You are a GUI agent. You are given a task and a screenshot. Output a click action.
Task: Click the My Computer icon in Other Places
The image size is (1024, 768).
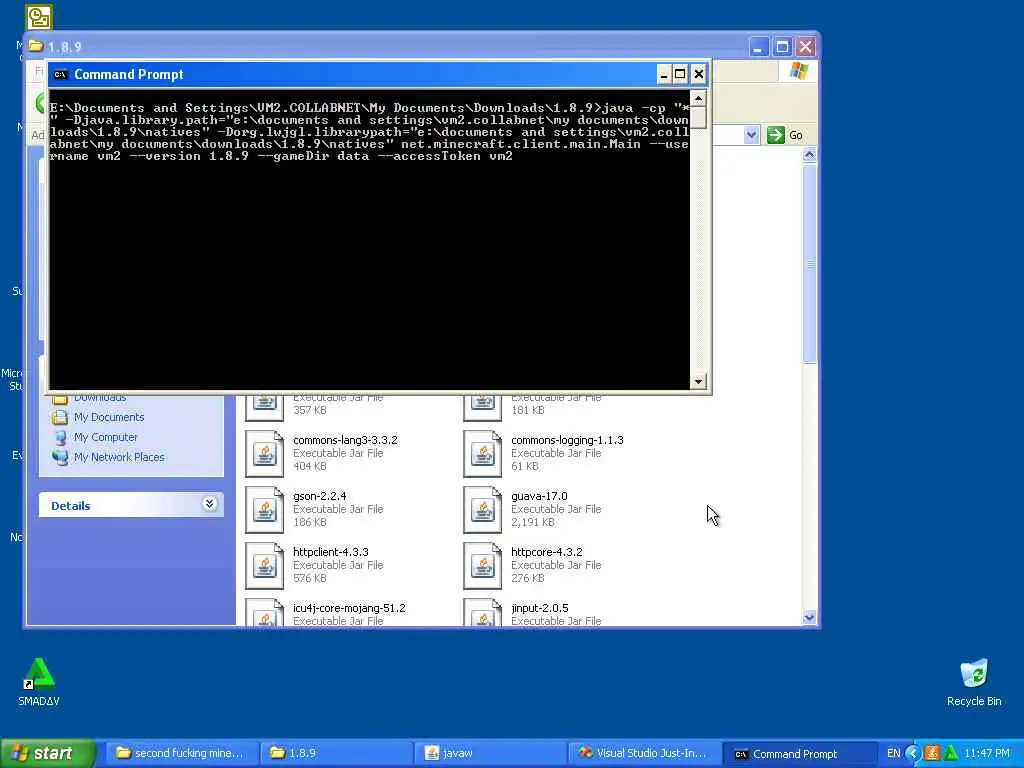tap(60, 438)
